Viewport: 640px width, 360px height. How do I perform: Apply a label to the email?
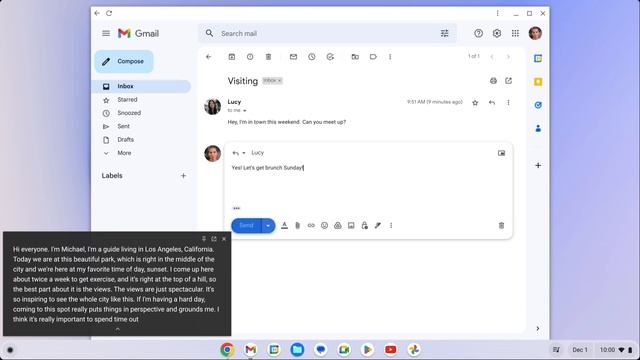pos(373,57)
